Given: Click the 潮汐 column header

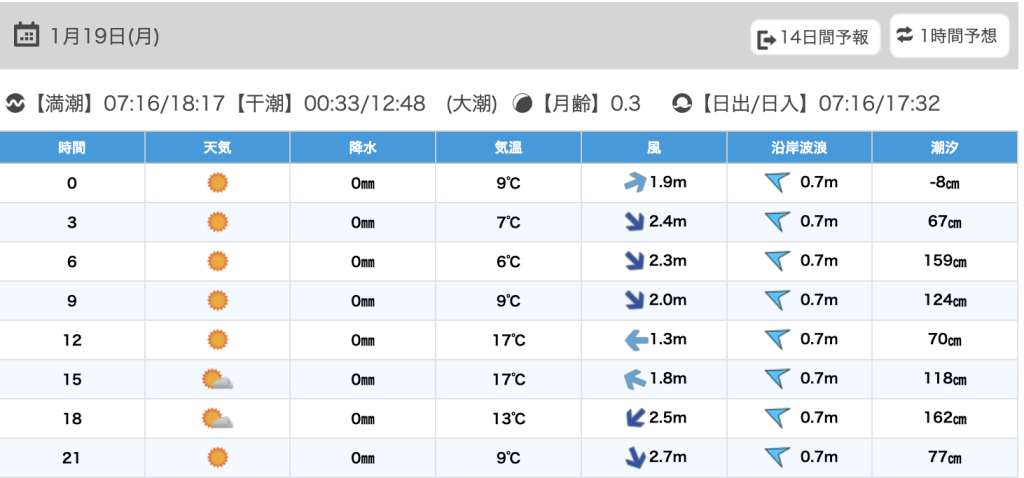Looking at the screenshot, I should [x=945, y=148].
